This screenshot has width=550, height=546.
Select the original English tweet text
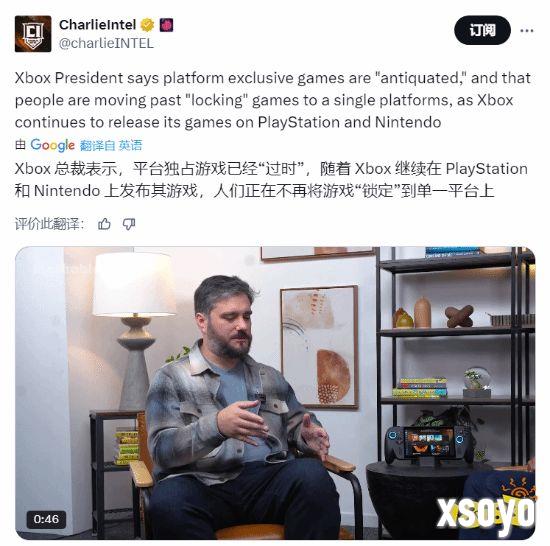pos(273,100)
